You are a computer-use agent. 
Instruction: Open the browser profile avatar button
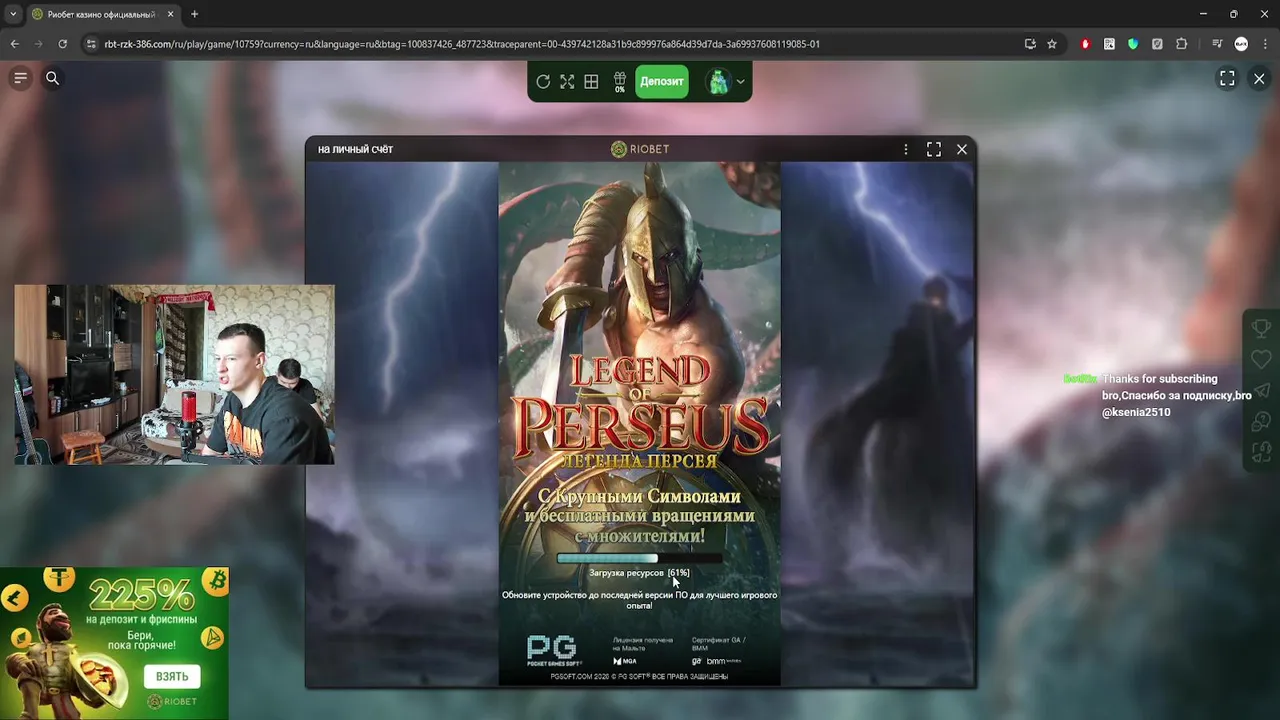pos(1241,44)
